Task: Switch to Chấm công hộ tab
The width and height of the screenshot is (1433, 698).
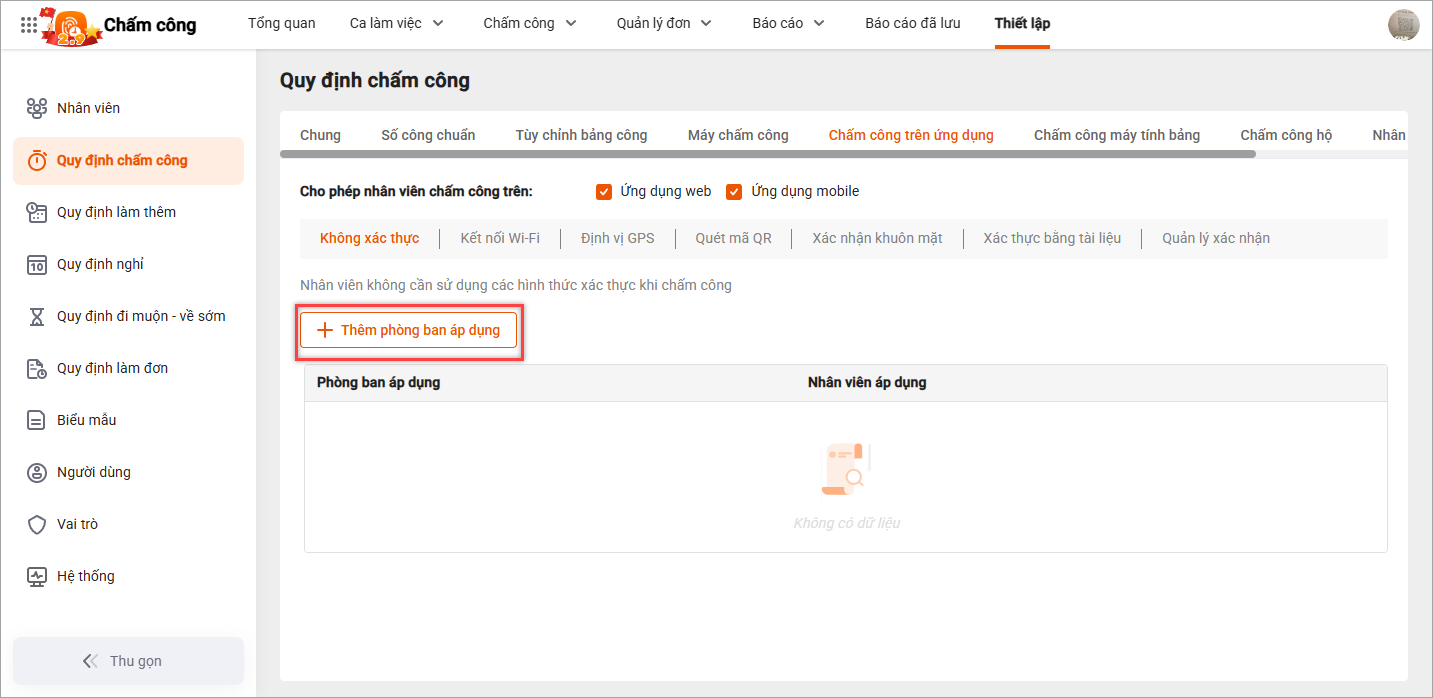Action: 1286,135
